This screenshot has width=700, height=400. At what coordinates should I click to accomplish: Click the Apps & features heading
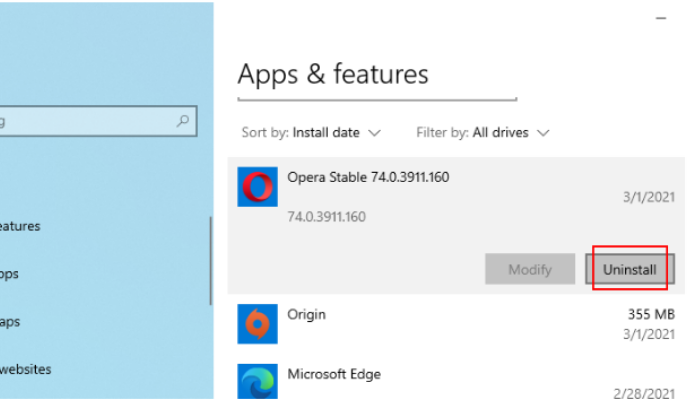333,74
